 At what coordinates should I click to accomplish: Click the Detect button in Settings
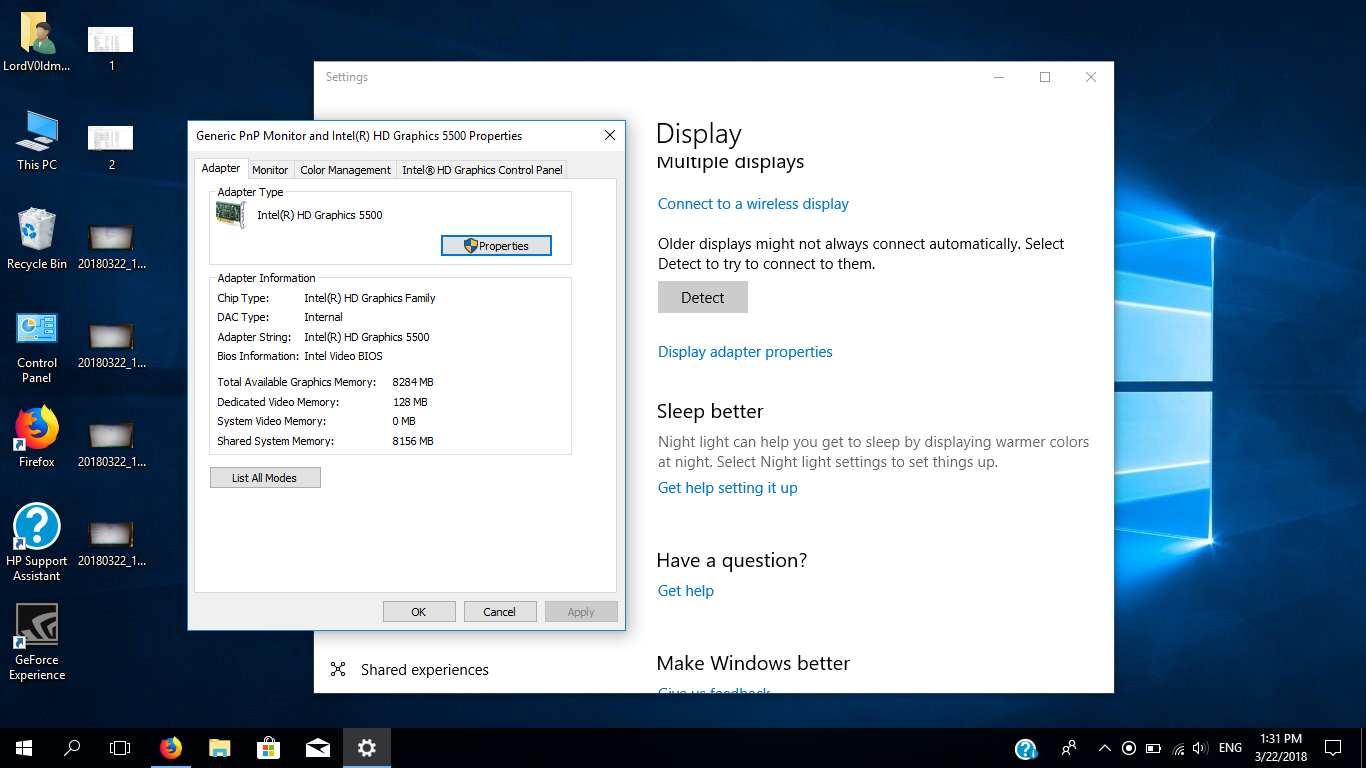pyautogui.click(x=703, y=297)
